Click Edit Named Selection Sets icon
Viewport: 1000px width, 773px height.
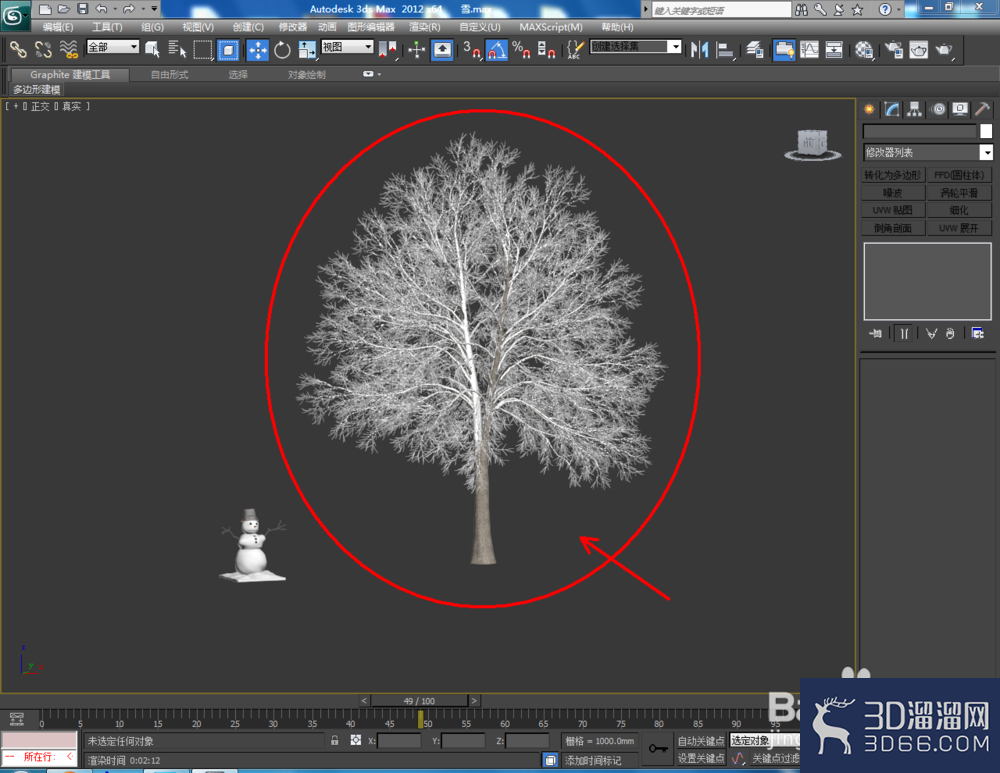575,50
